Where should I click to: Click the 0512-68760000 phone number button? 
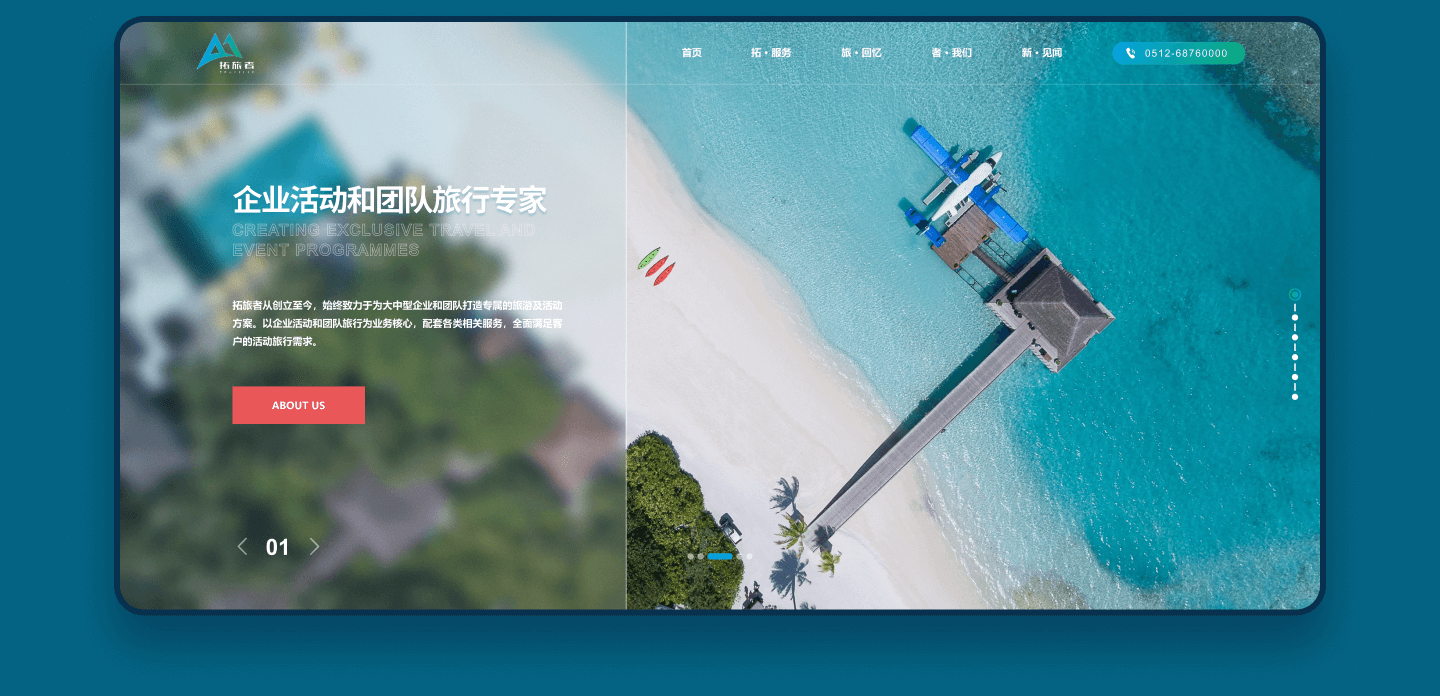pyautogui.click(x=1179, y=53)
